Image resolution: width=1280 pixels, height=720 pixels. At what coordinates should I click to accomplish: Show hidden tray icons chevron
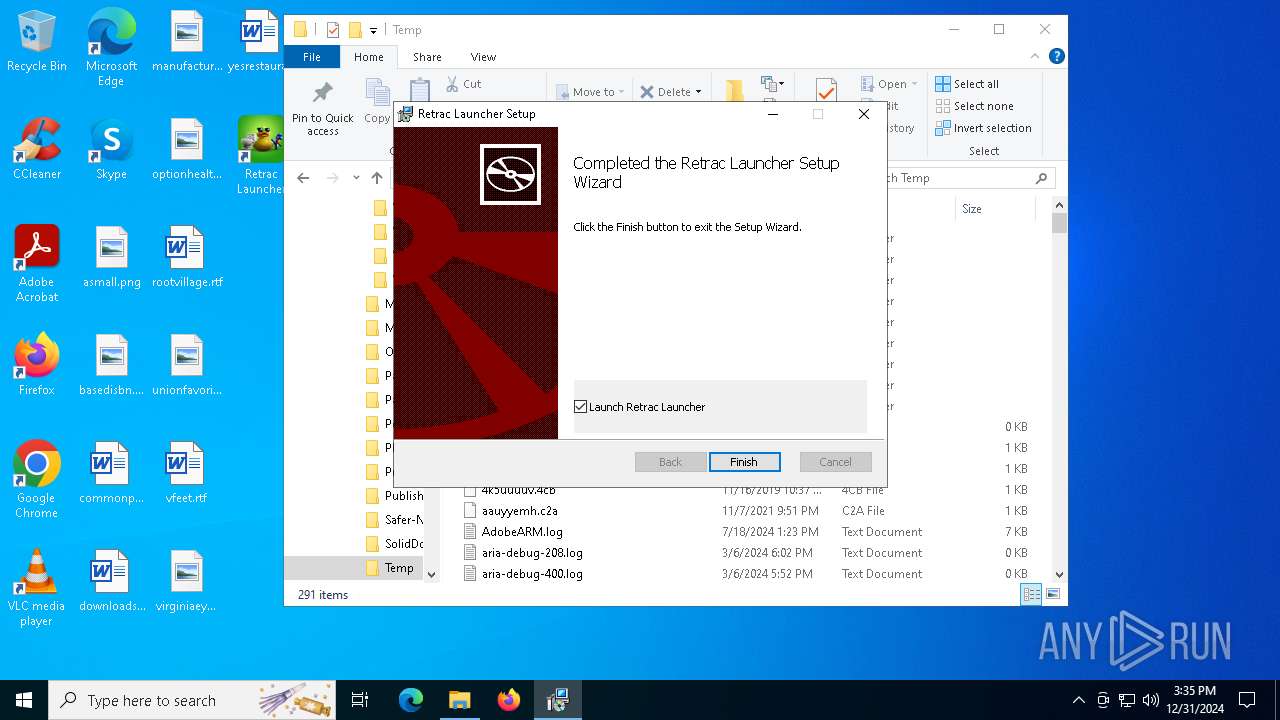(1078, 700)
